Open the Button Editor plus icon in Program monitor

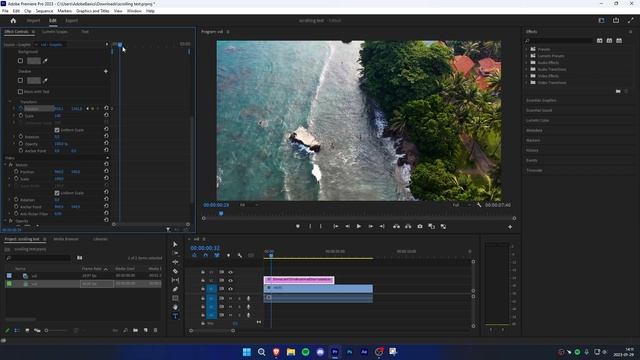[510, 227]
